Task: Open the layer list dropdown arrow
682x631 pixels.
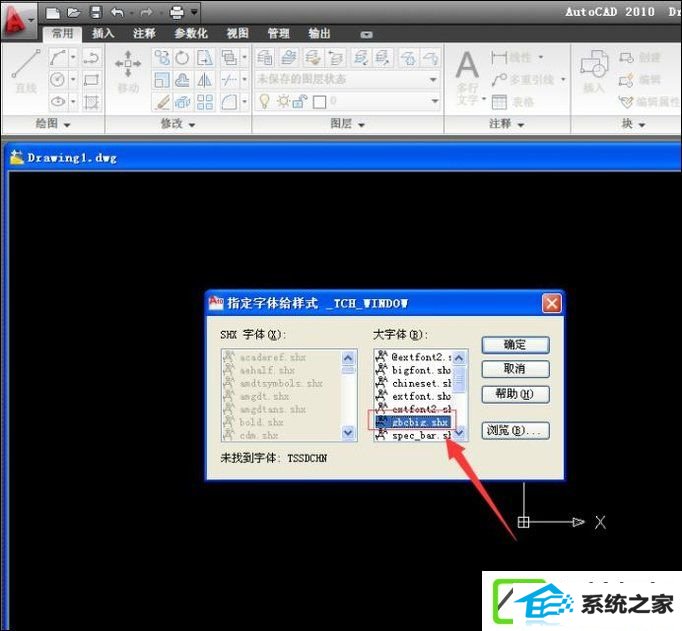Action: tap(435, 101)
